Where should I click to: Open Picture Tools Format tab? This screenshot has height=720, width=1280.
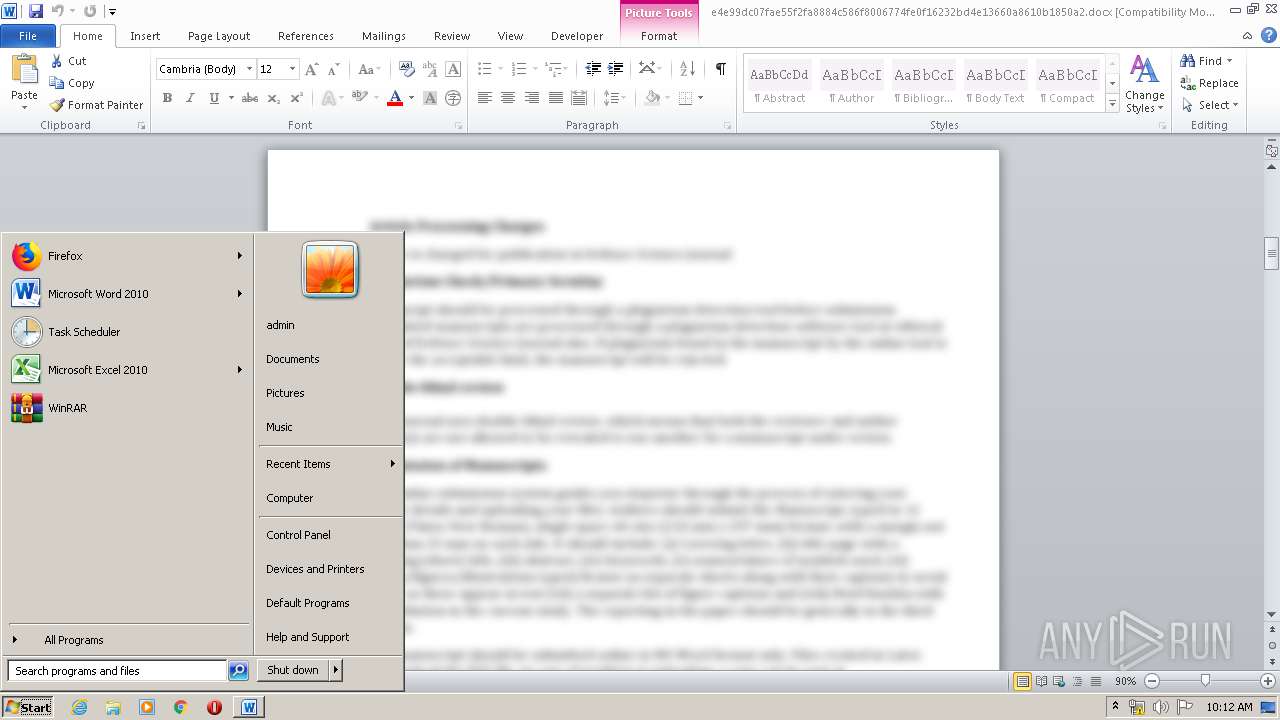659,36
